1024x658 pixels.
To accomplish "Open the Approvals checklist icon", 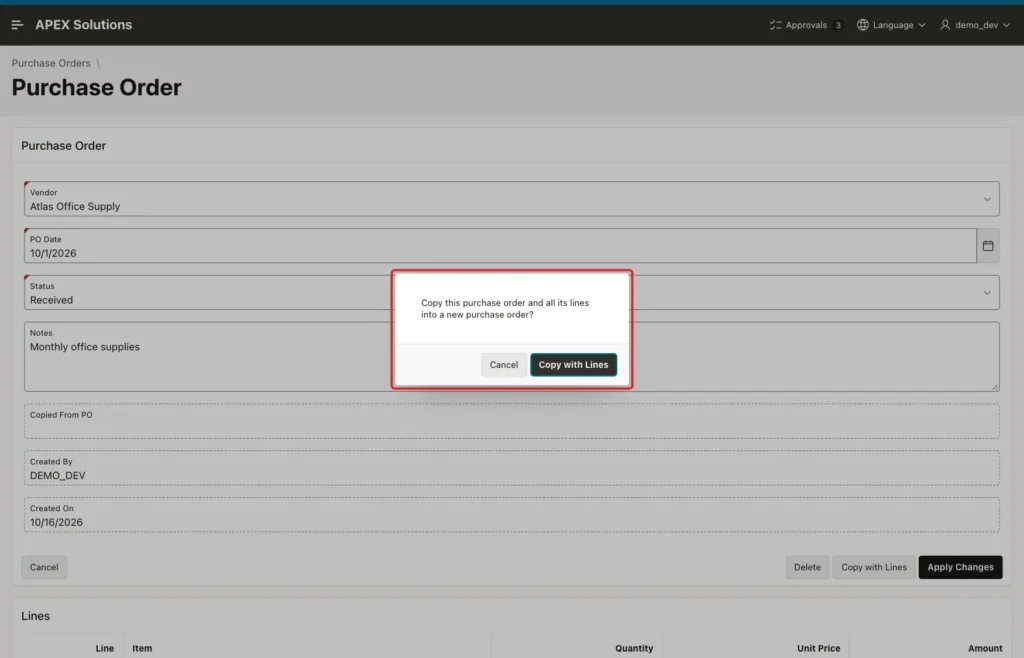I will (775, 25).
